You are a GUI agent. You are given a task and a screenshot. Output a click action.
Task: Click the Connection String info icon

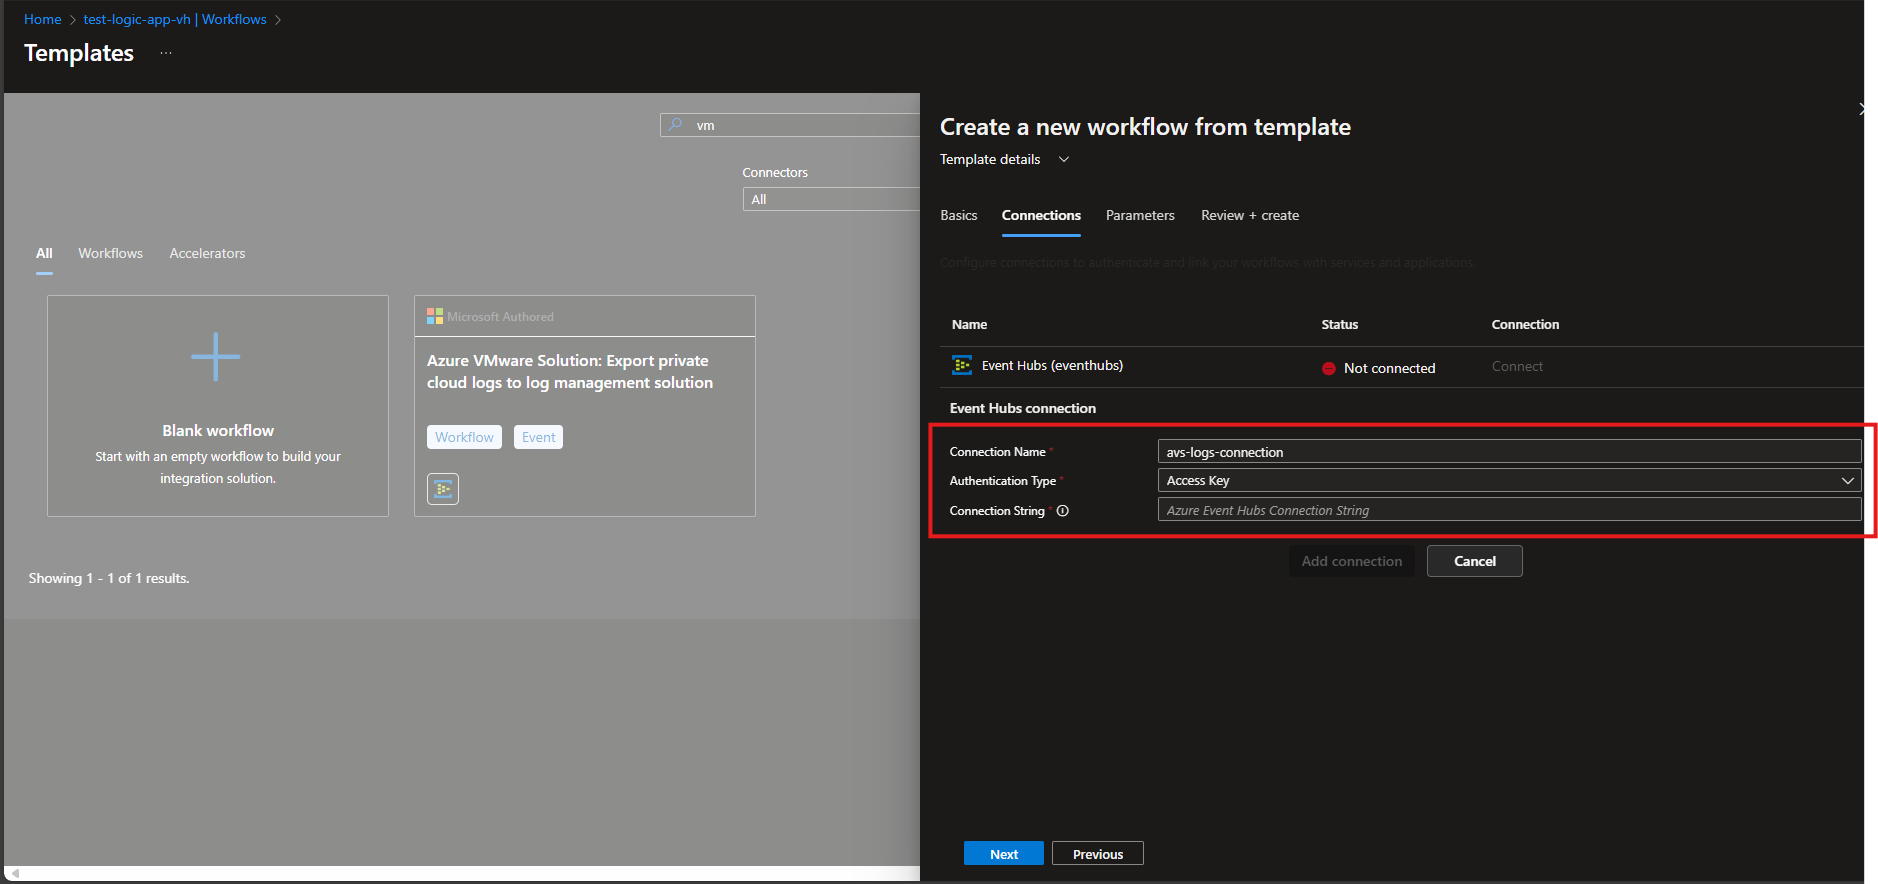pyautogui.click(x=1063, y=511)
